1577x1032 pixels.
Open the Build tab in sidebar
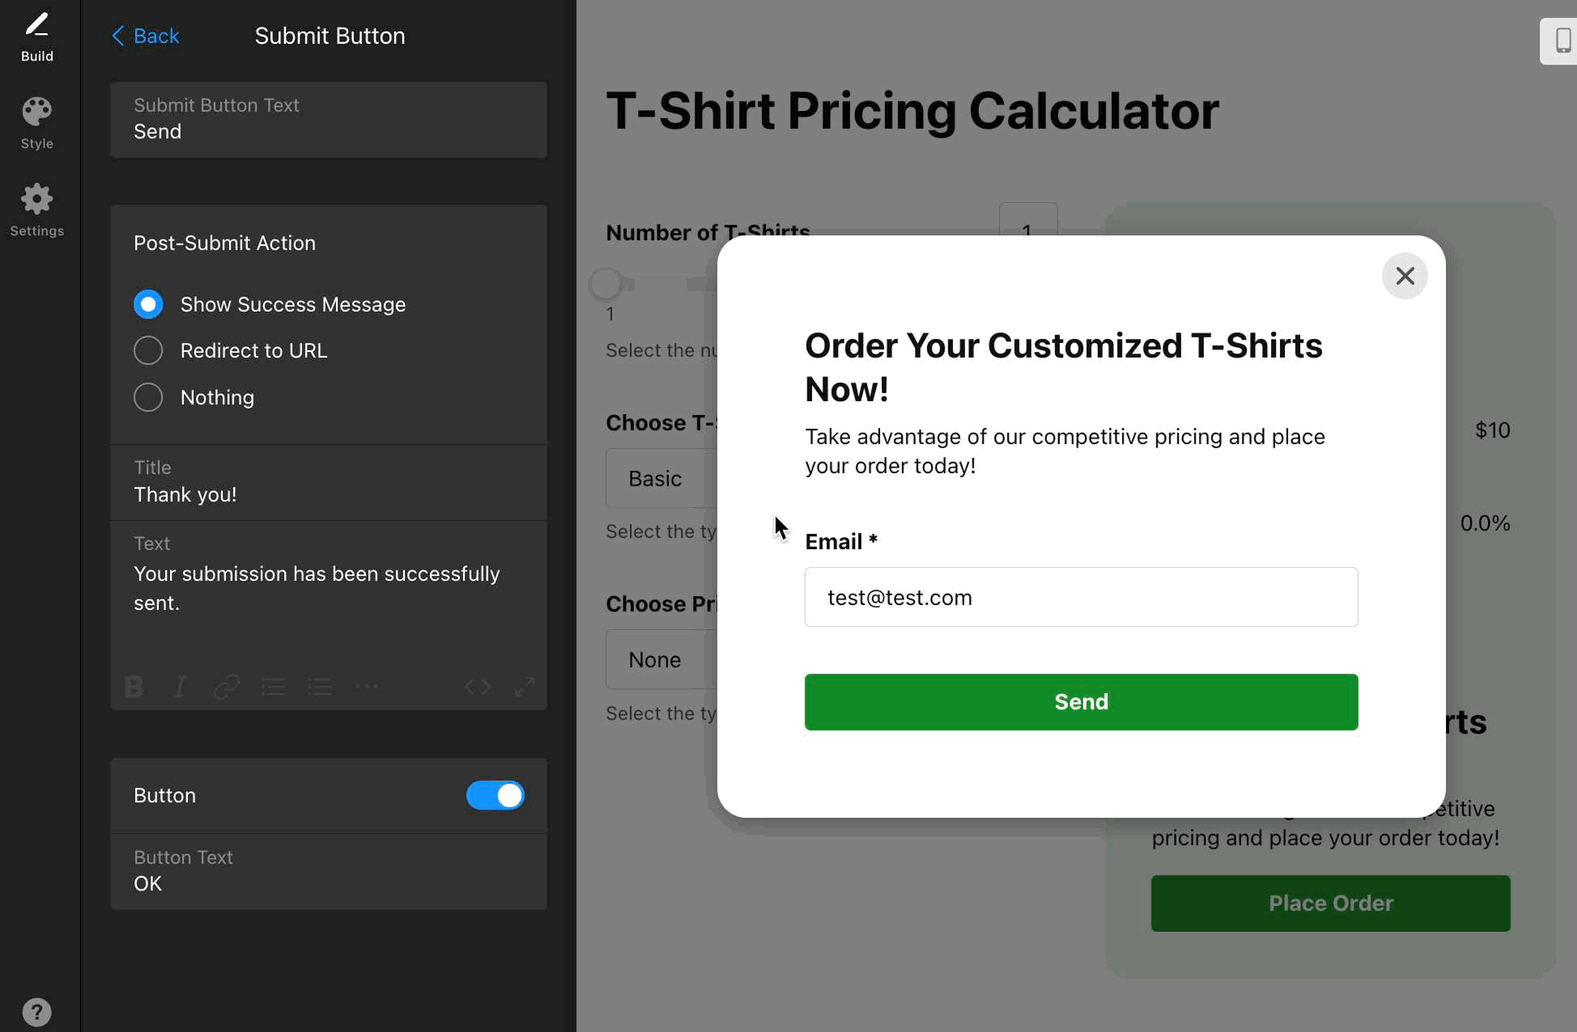point(37,36)
